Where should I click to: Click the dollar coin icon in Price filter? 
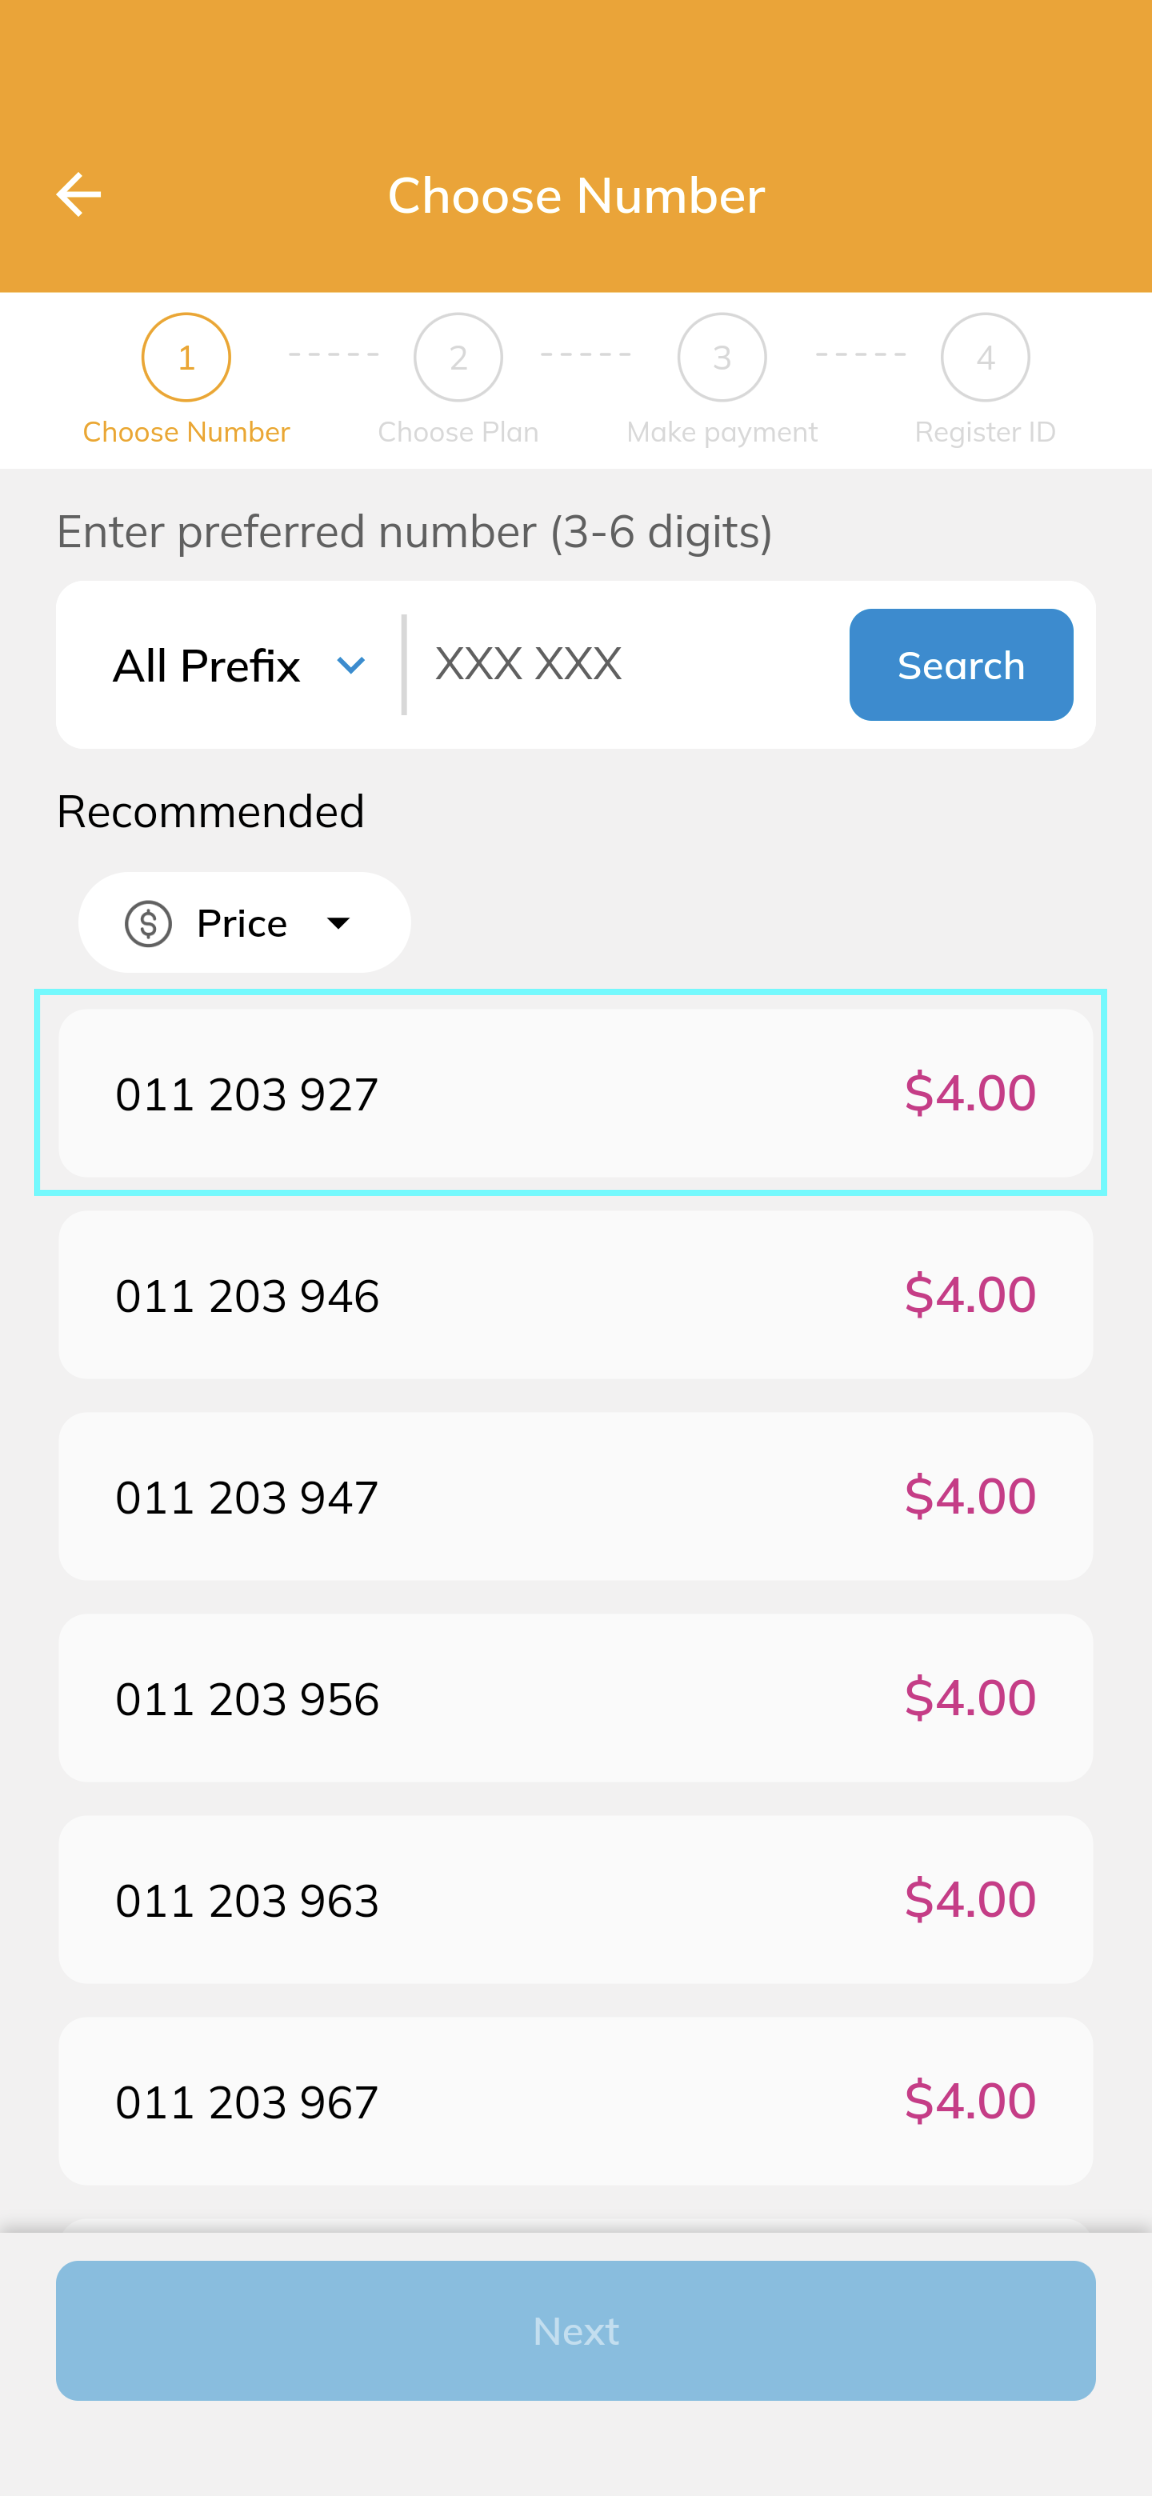[x=148, y=923]
